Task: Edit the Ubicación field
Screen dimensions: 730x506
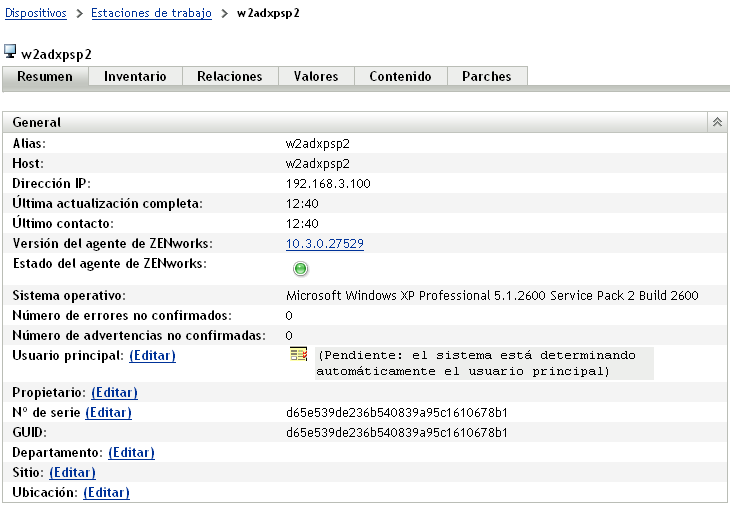Action: pyautogui.click(x=106, y=493)
